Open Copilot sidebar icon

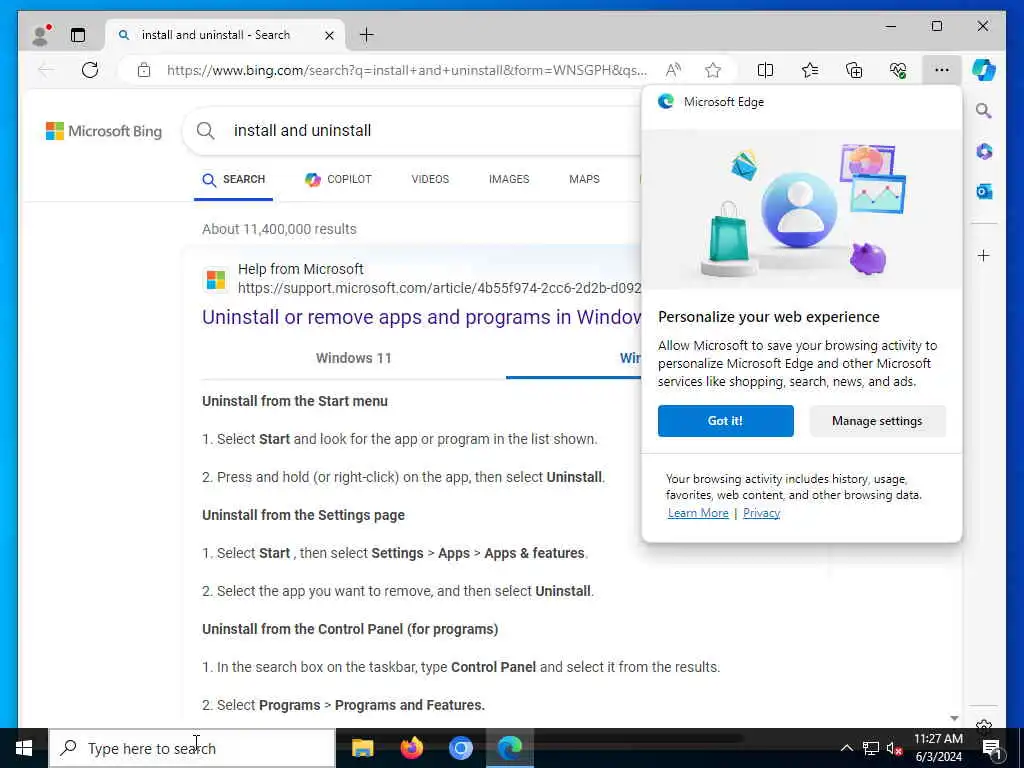tap(984, 70)
